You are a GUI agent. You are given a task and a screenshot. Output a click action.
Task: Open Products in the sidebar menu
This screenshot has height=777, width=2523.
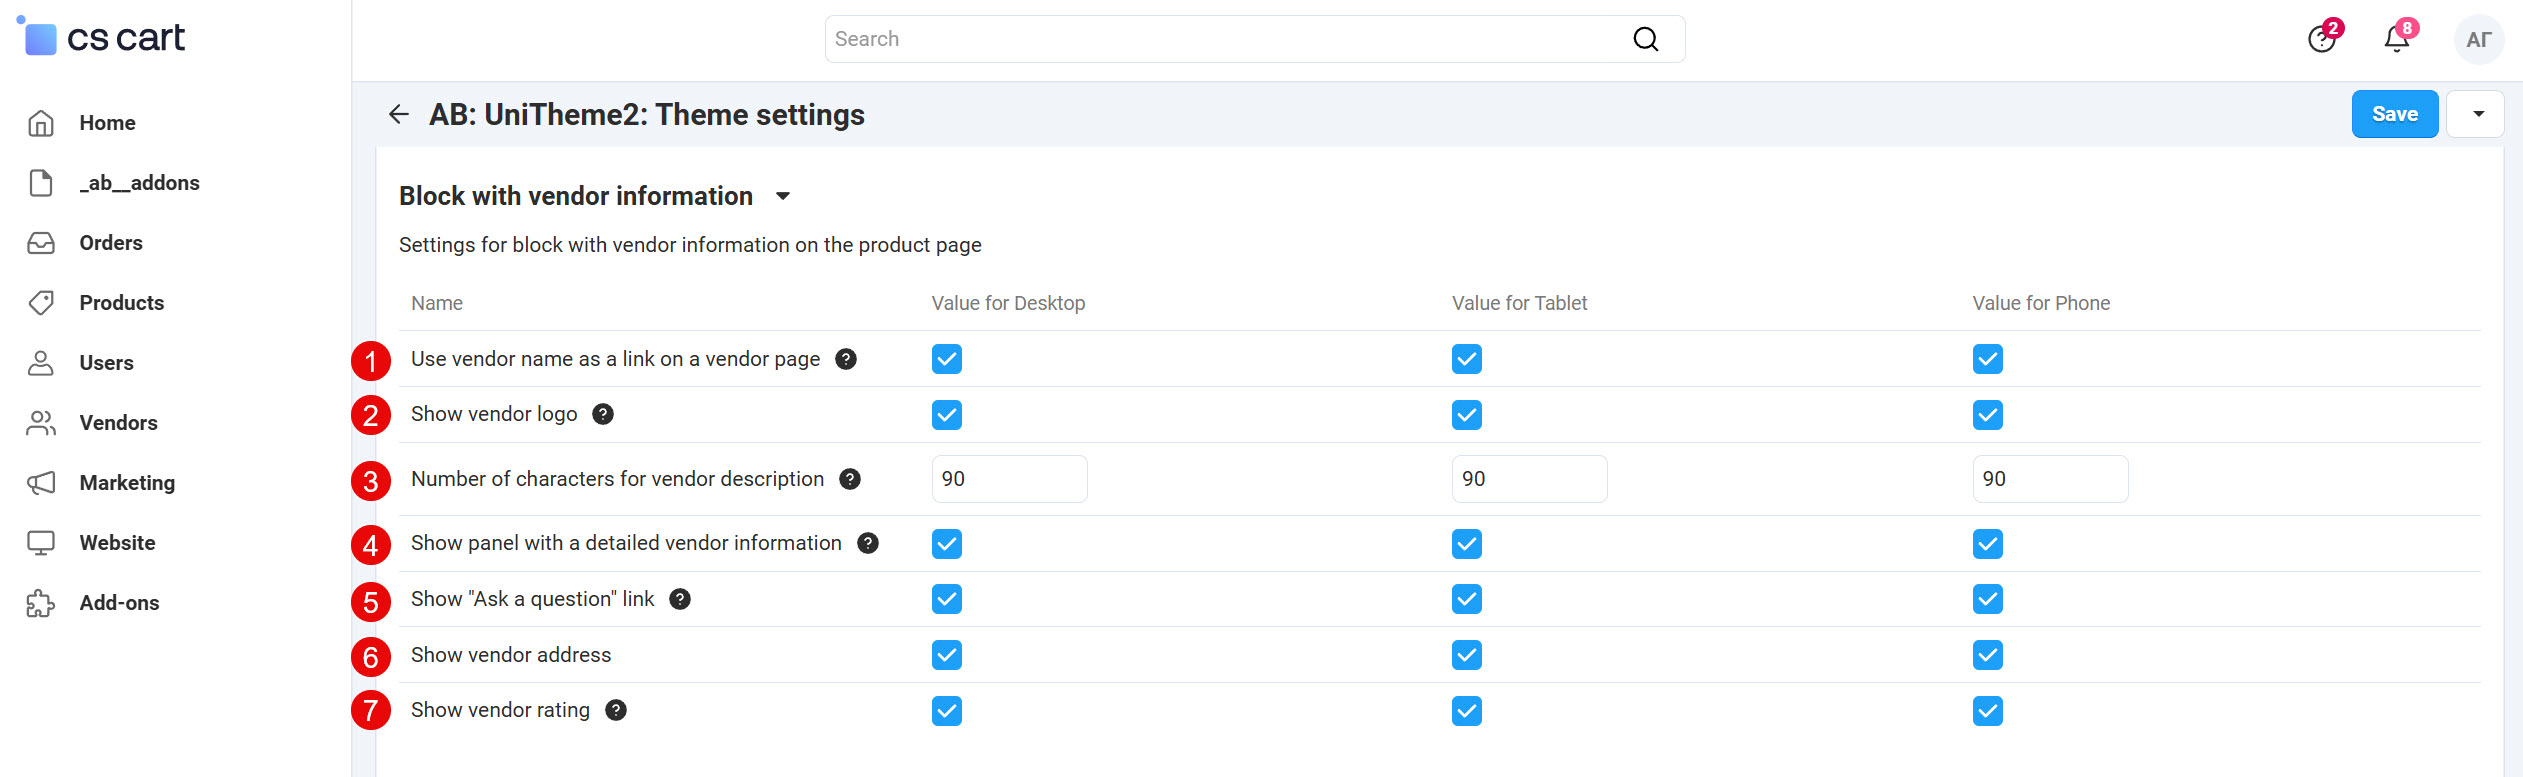(x=122, y=303)
